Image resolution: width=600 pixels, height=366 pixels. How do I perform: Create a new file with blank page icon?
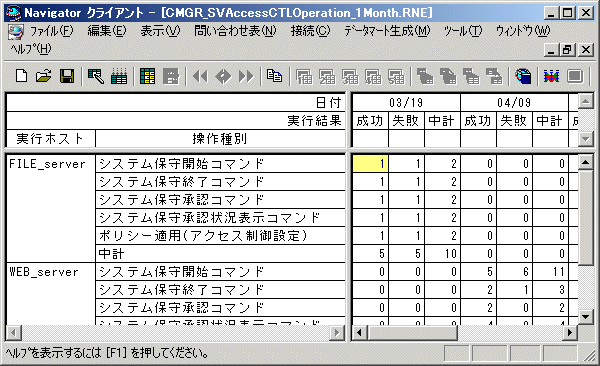pos(21,76)
